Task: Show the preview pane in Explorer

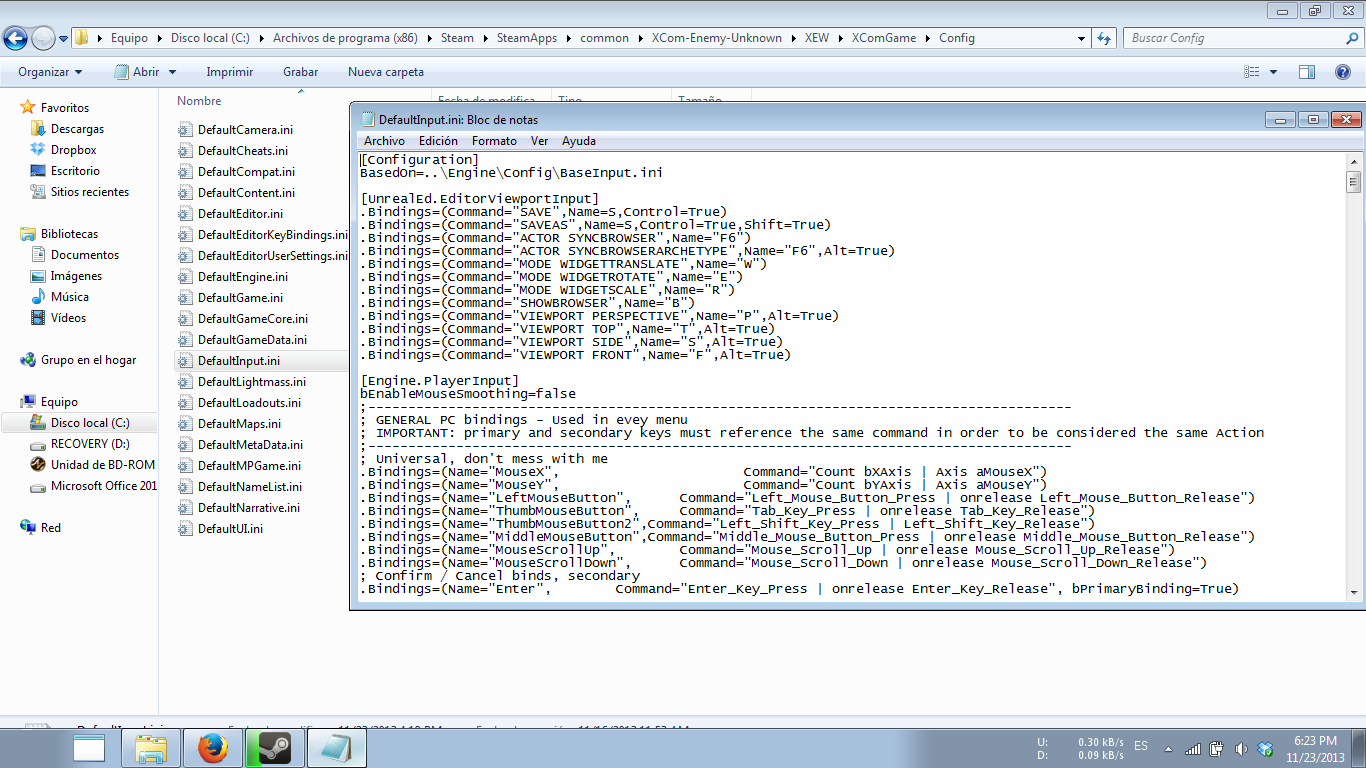Action: [1307, 72]
